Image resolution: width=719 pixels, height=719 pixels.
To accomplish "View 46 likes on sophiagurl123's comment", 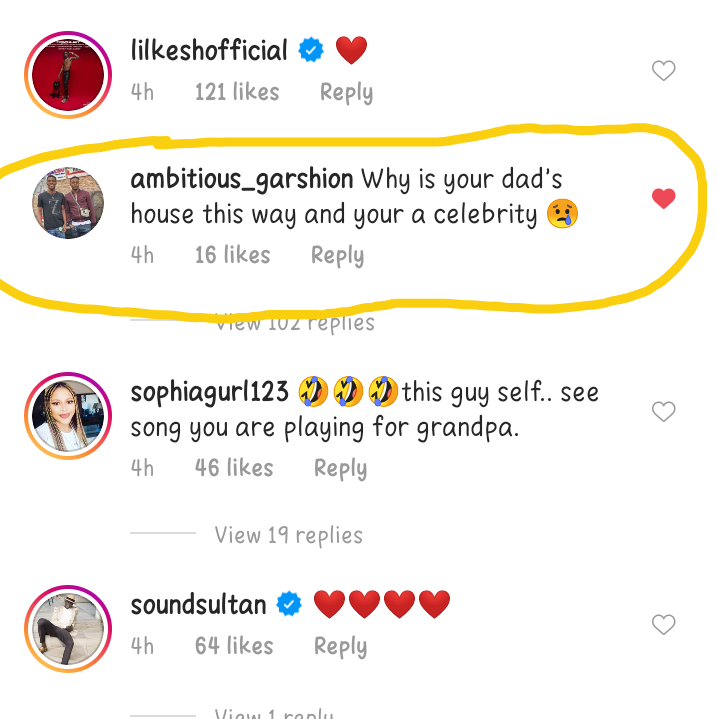I will pos(234,469).
